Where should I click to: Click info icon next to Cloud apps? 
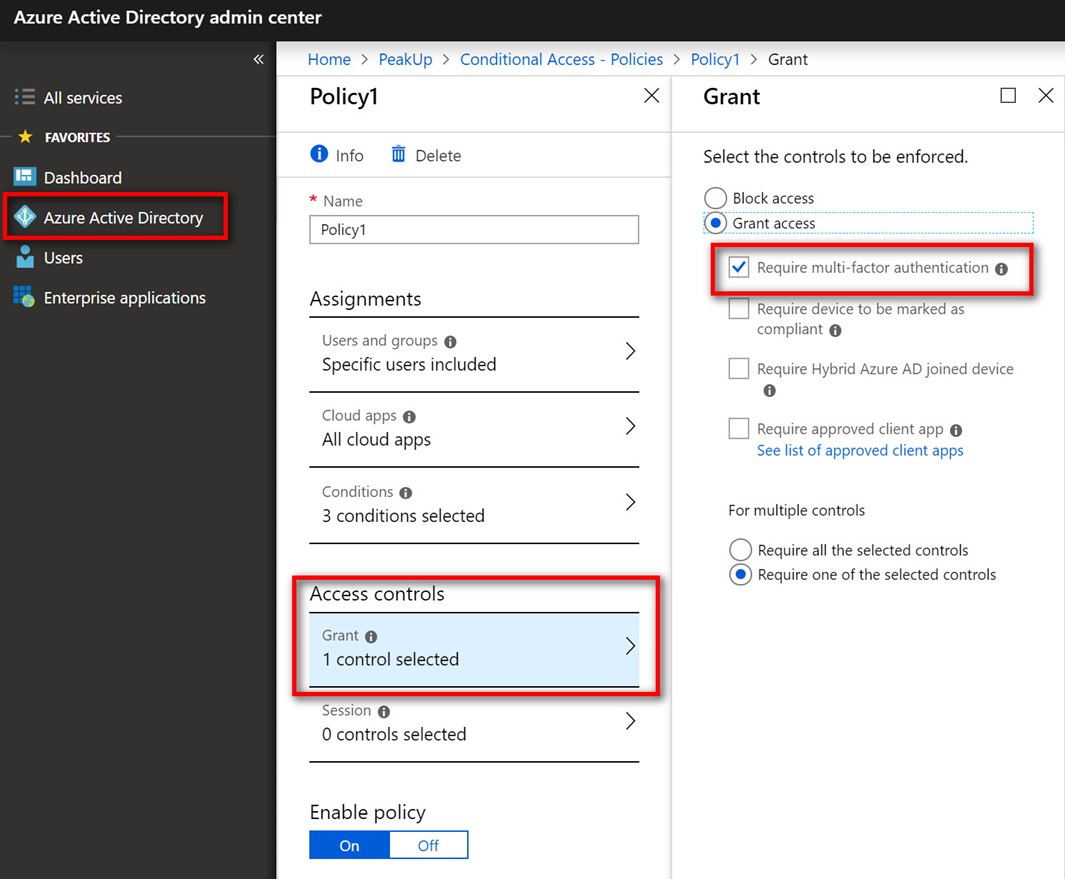point(409,417)
